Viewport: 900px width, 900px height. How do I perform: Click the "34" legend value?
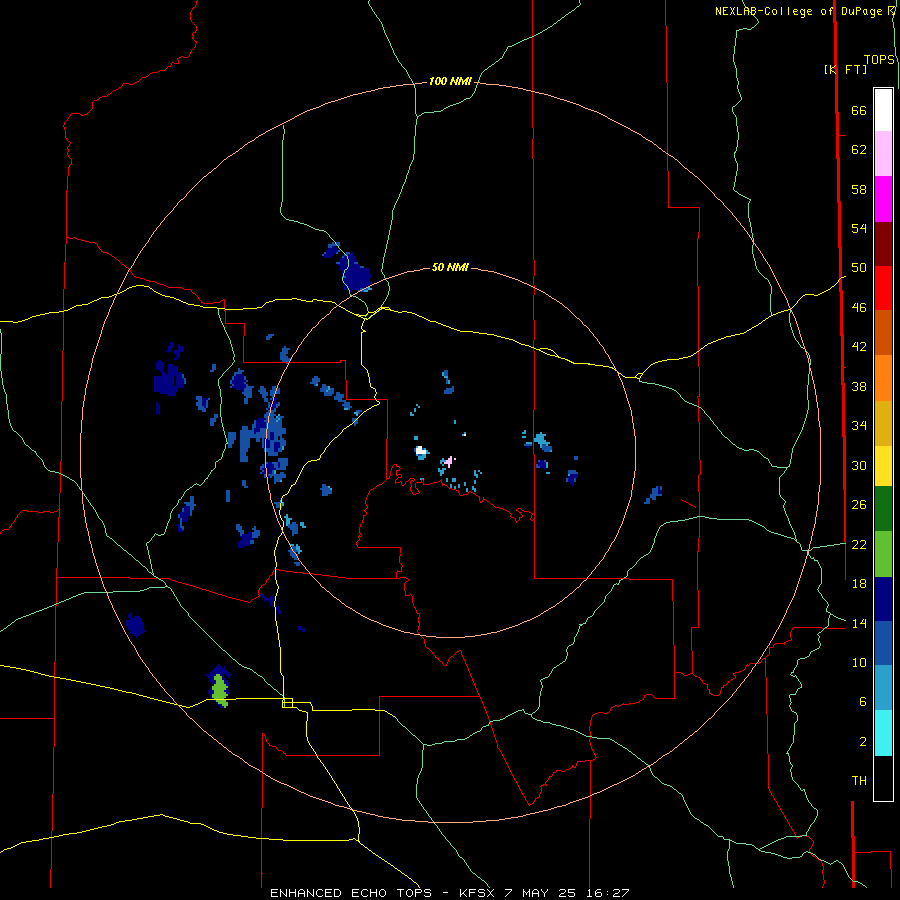[859, 425]
